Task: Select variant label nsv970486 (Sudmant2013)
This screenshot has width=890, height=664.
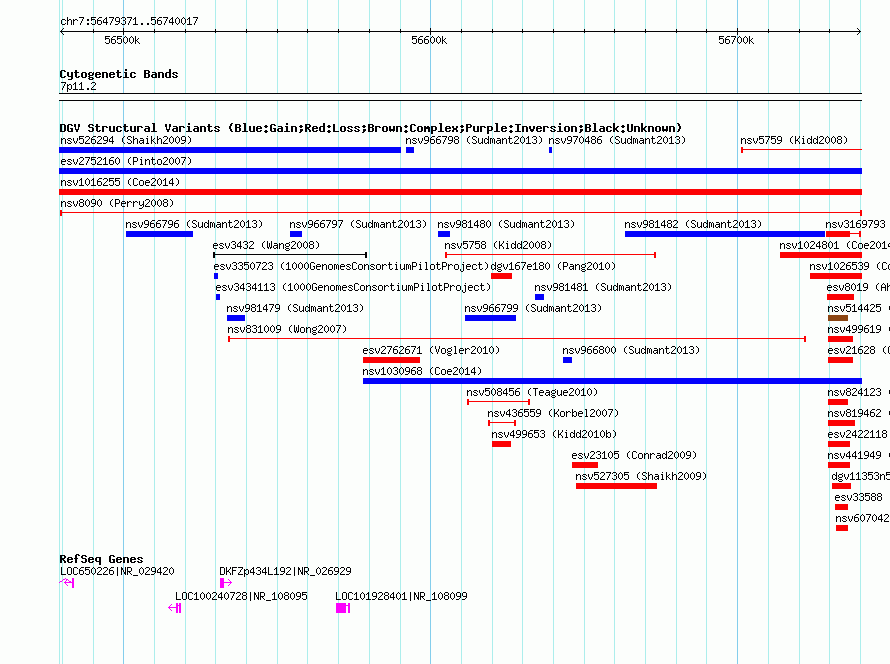Action: 617,140
